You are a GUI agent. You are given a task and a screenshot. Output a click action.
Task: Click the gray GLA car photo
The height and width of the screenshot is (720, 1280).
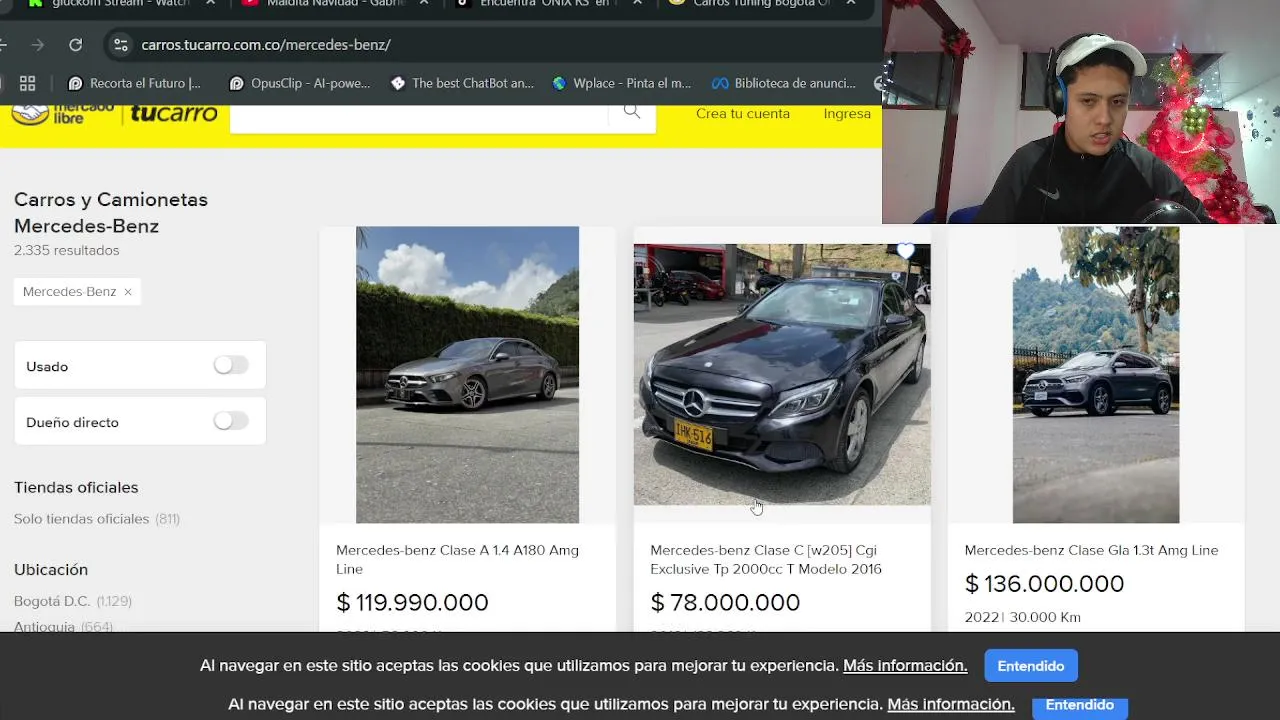[x=1096, y=375]
